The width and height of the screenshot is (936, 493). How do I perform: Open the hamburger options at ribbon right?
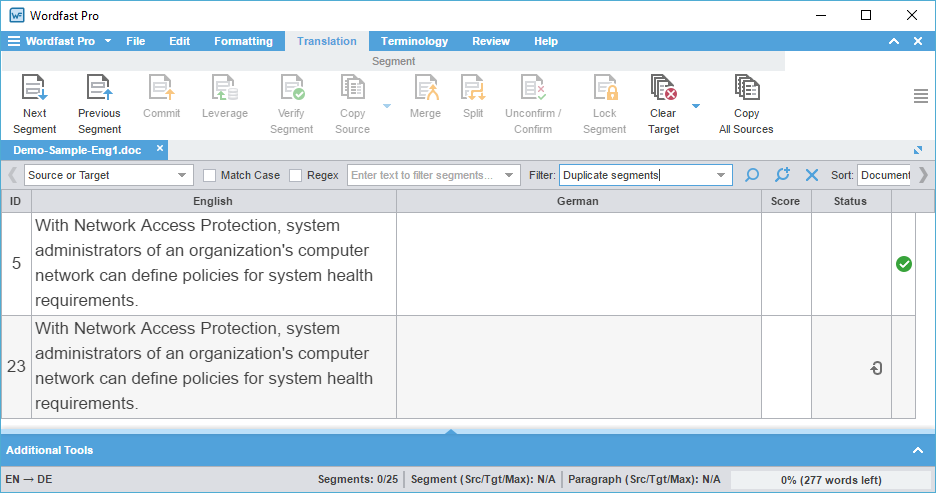pos(921,96)
